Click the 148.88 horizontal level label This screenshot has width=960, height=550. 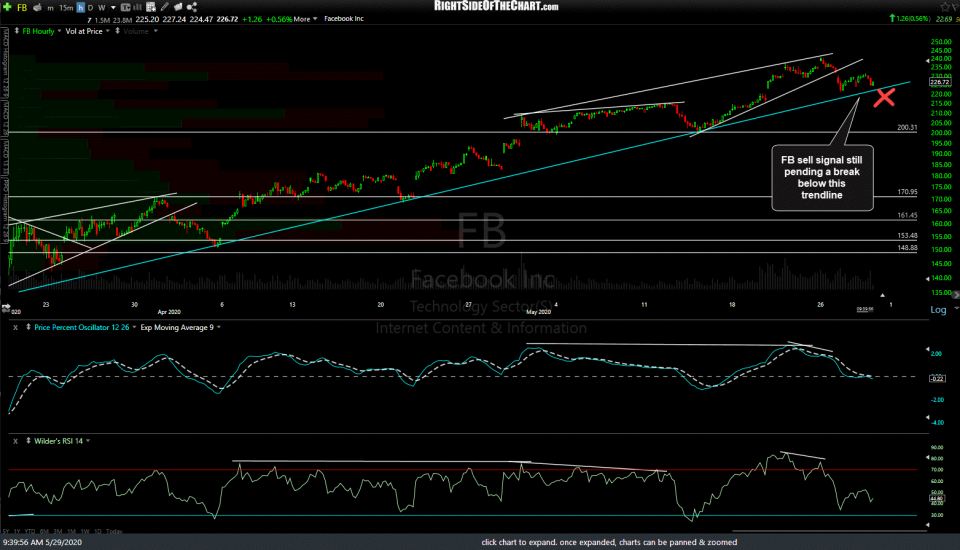[907, 247]
